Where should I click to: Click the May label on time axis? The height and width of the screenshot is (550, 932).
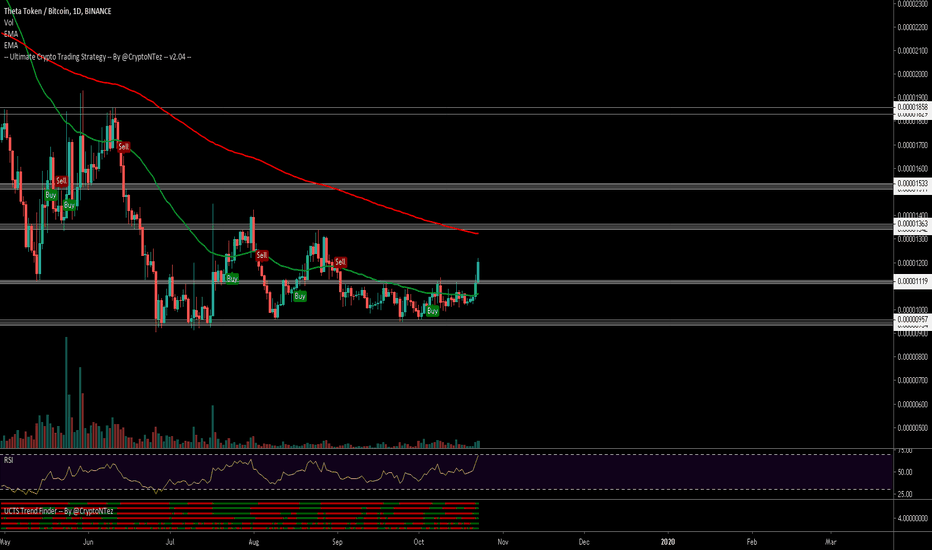[x=5, y=542]
